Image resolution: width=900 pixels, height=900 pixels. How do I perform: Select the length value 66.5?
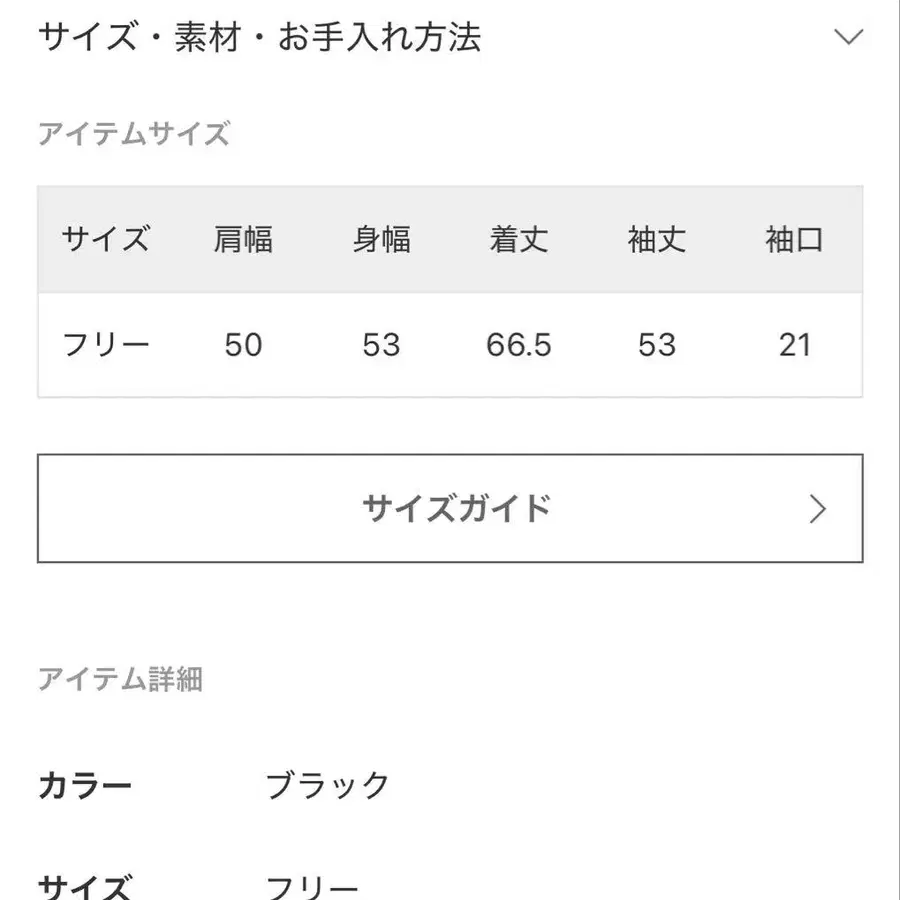click(519, 344)
